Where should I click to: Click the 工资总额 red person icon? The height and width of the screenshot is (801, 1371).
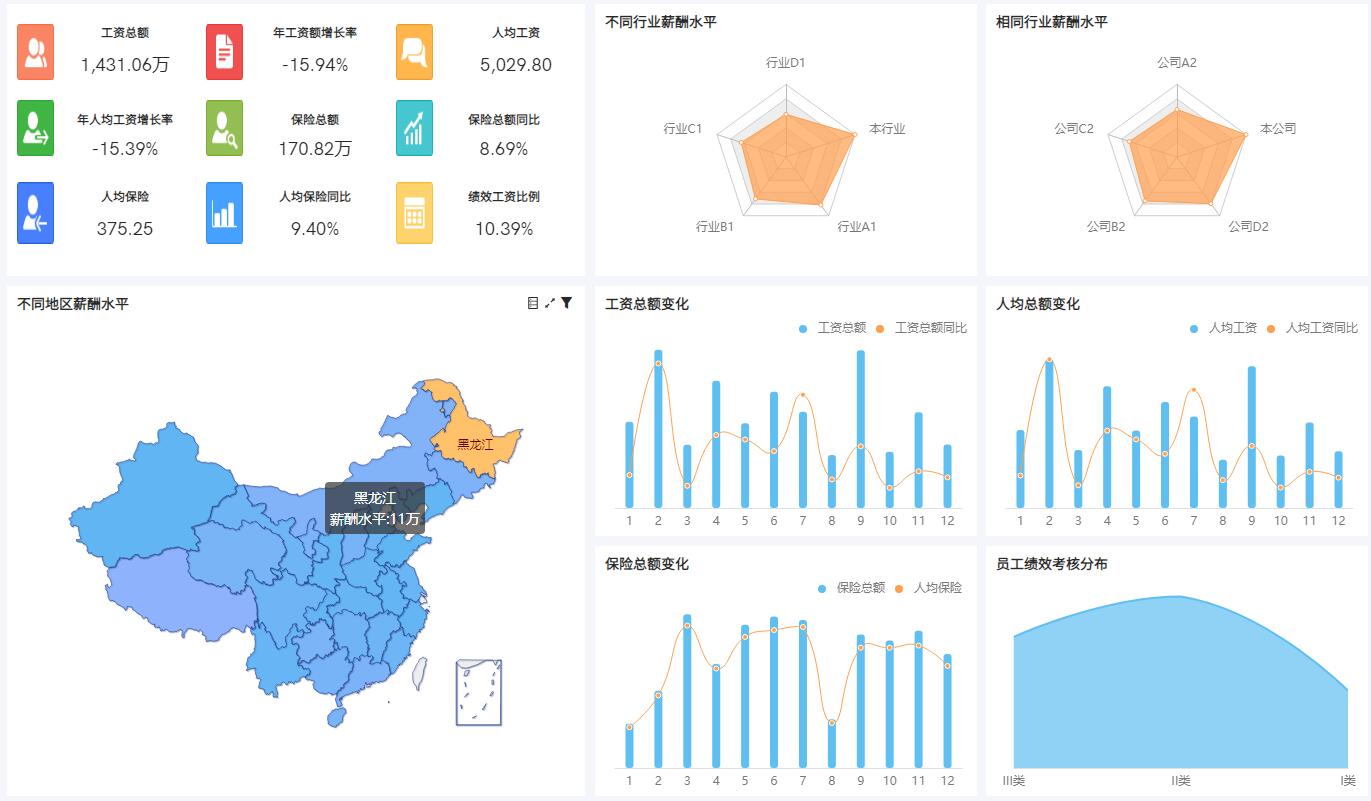34,51
